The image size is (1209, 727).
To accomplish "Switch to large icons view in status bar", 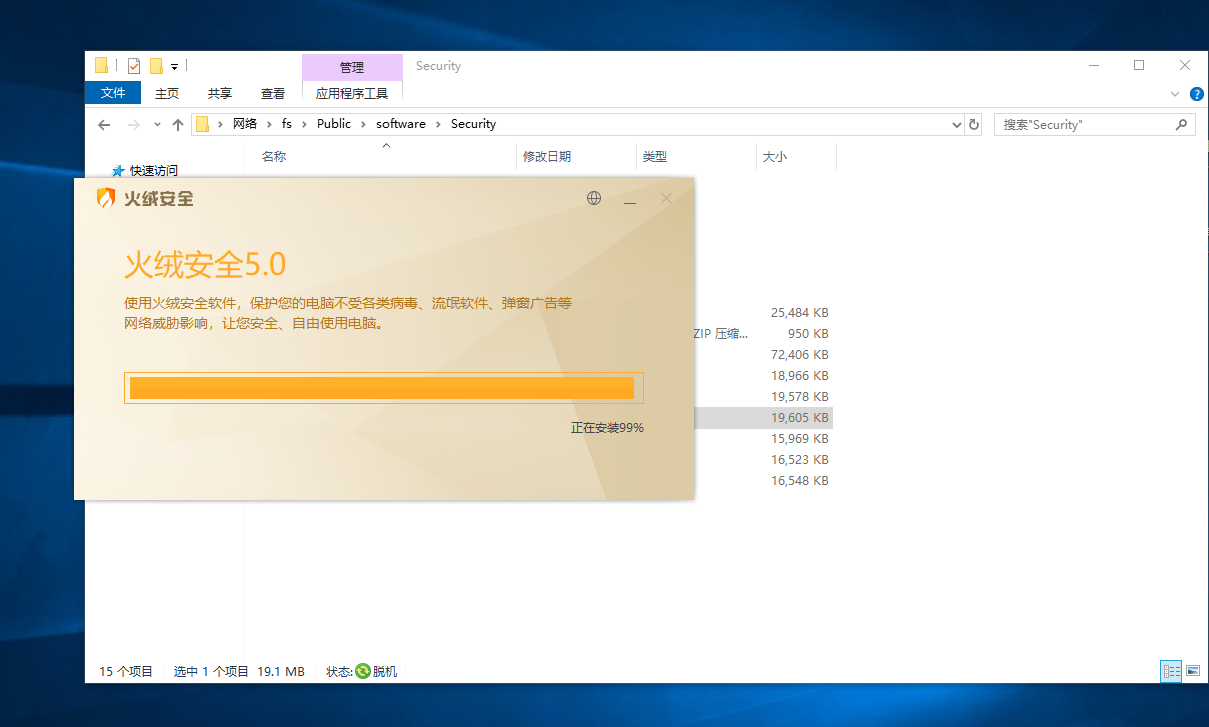I will pos(1191,671).
